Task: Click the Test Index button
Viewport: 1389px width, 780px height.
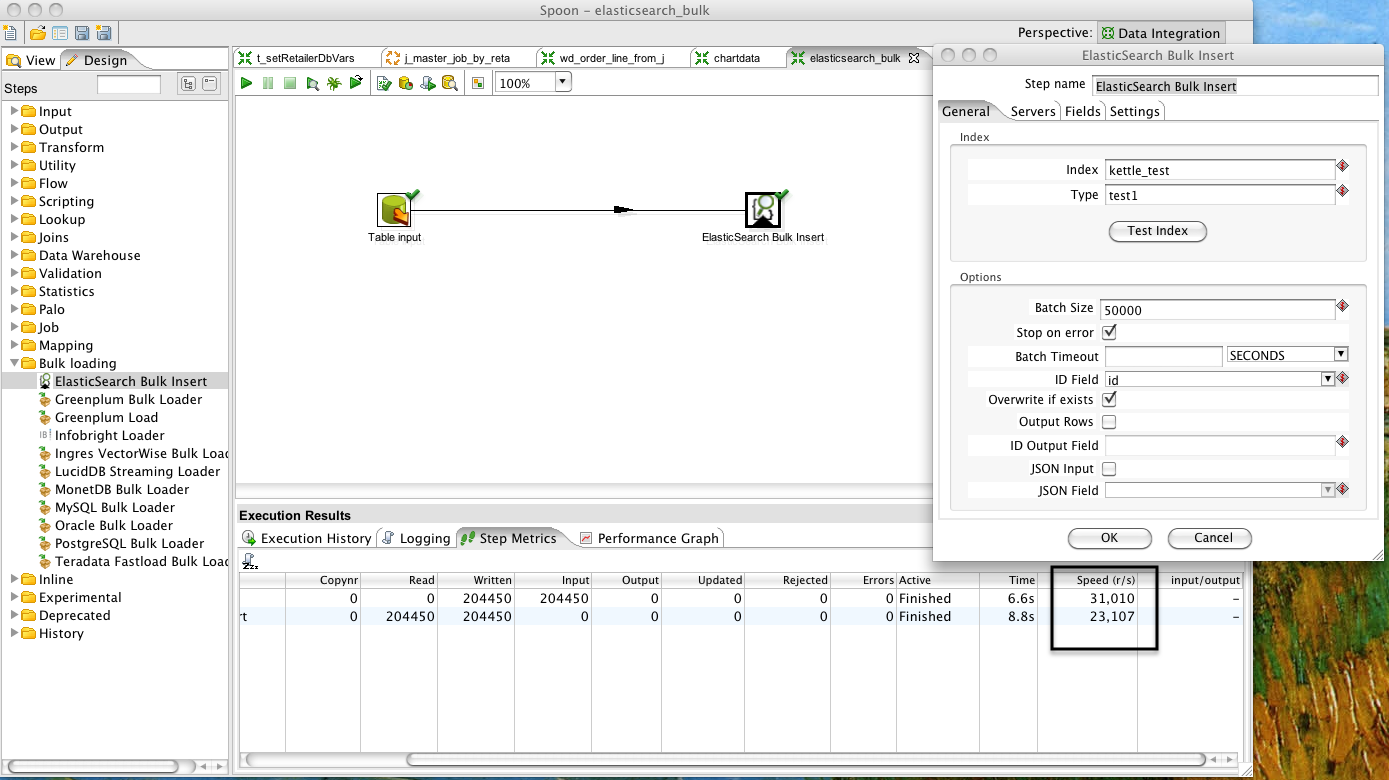Action: [x=1158, y=231]
